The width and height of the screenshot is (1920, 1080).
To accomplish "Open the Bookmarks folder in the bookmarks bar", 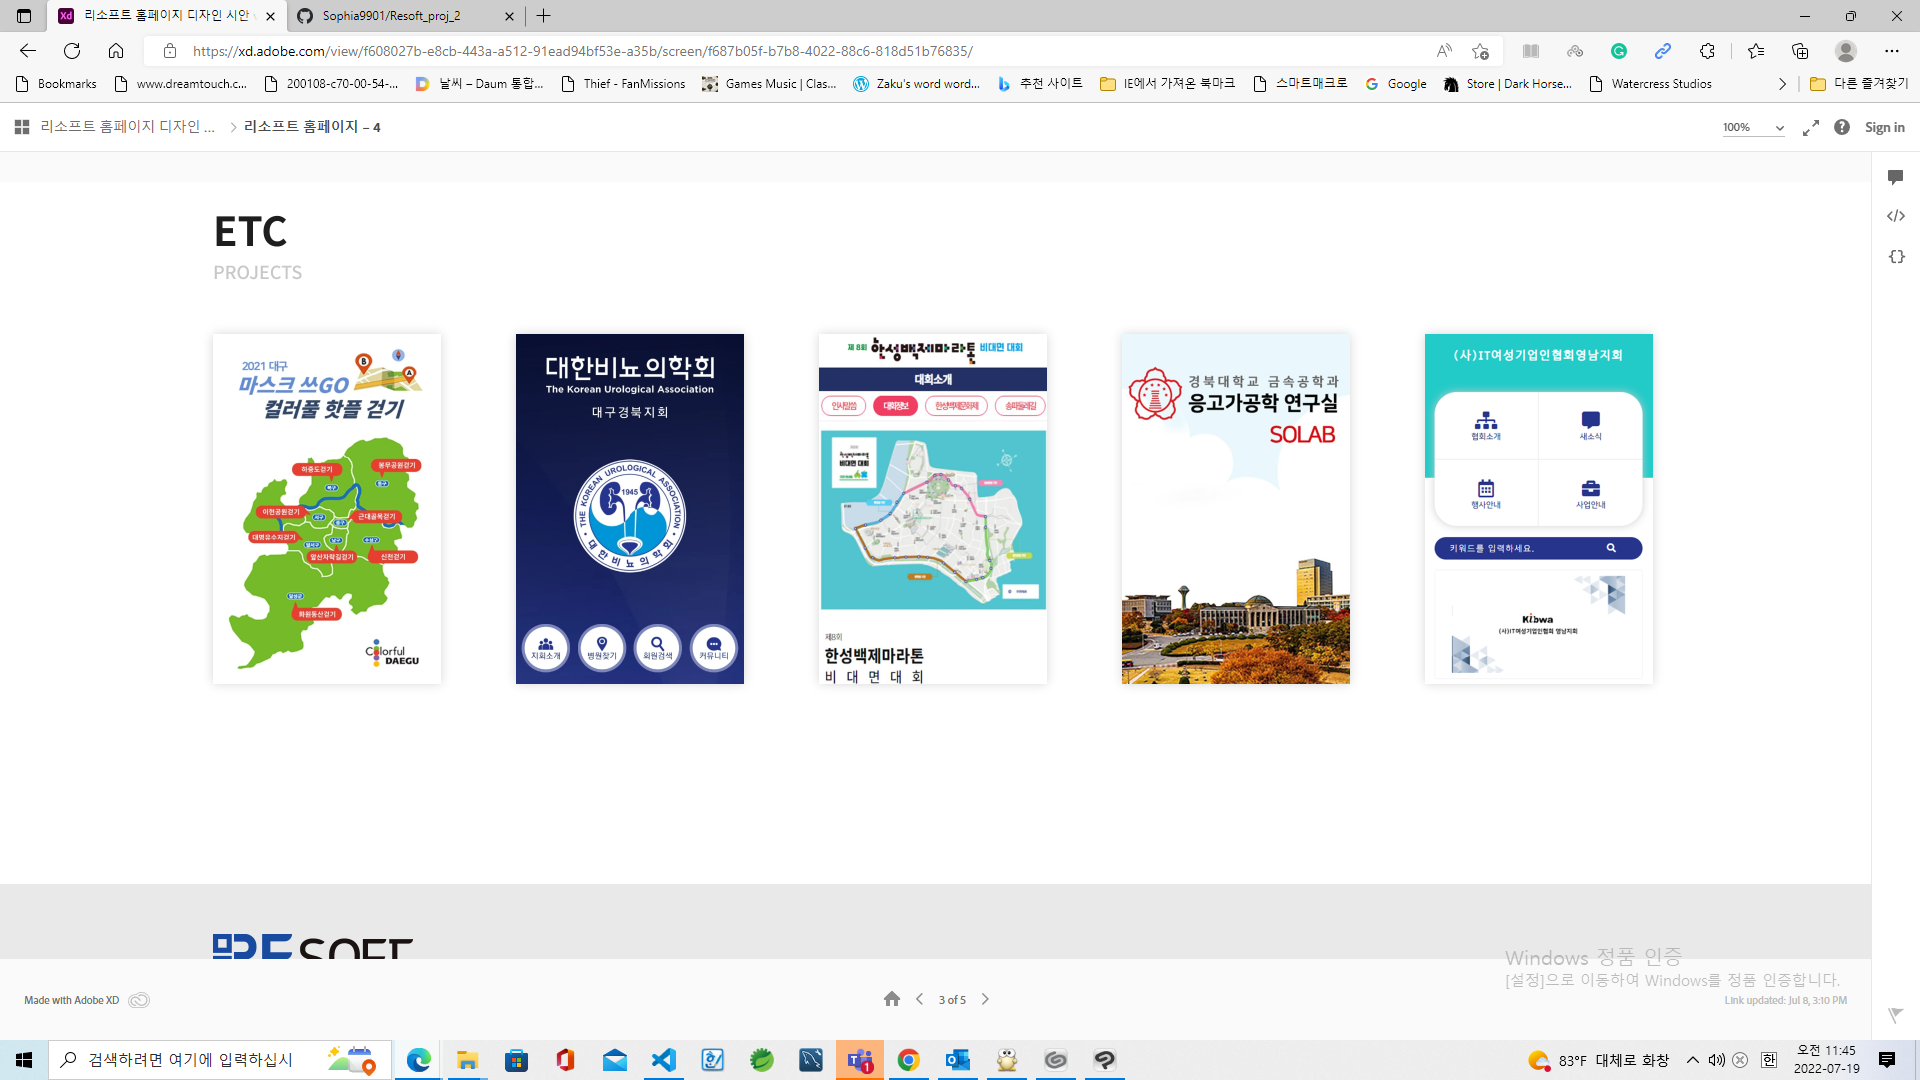I will coord(57,84).
